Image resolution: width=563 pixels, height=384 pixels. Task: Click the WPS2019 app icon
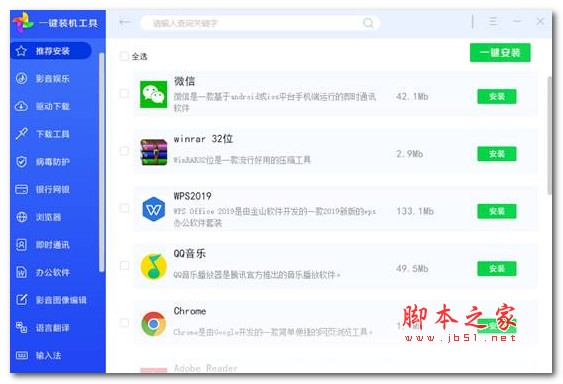pos(154,209)
